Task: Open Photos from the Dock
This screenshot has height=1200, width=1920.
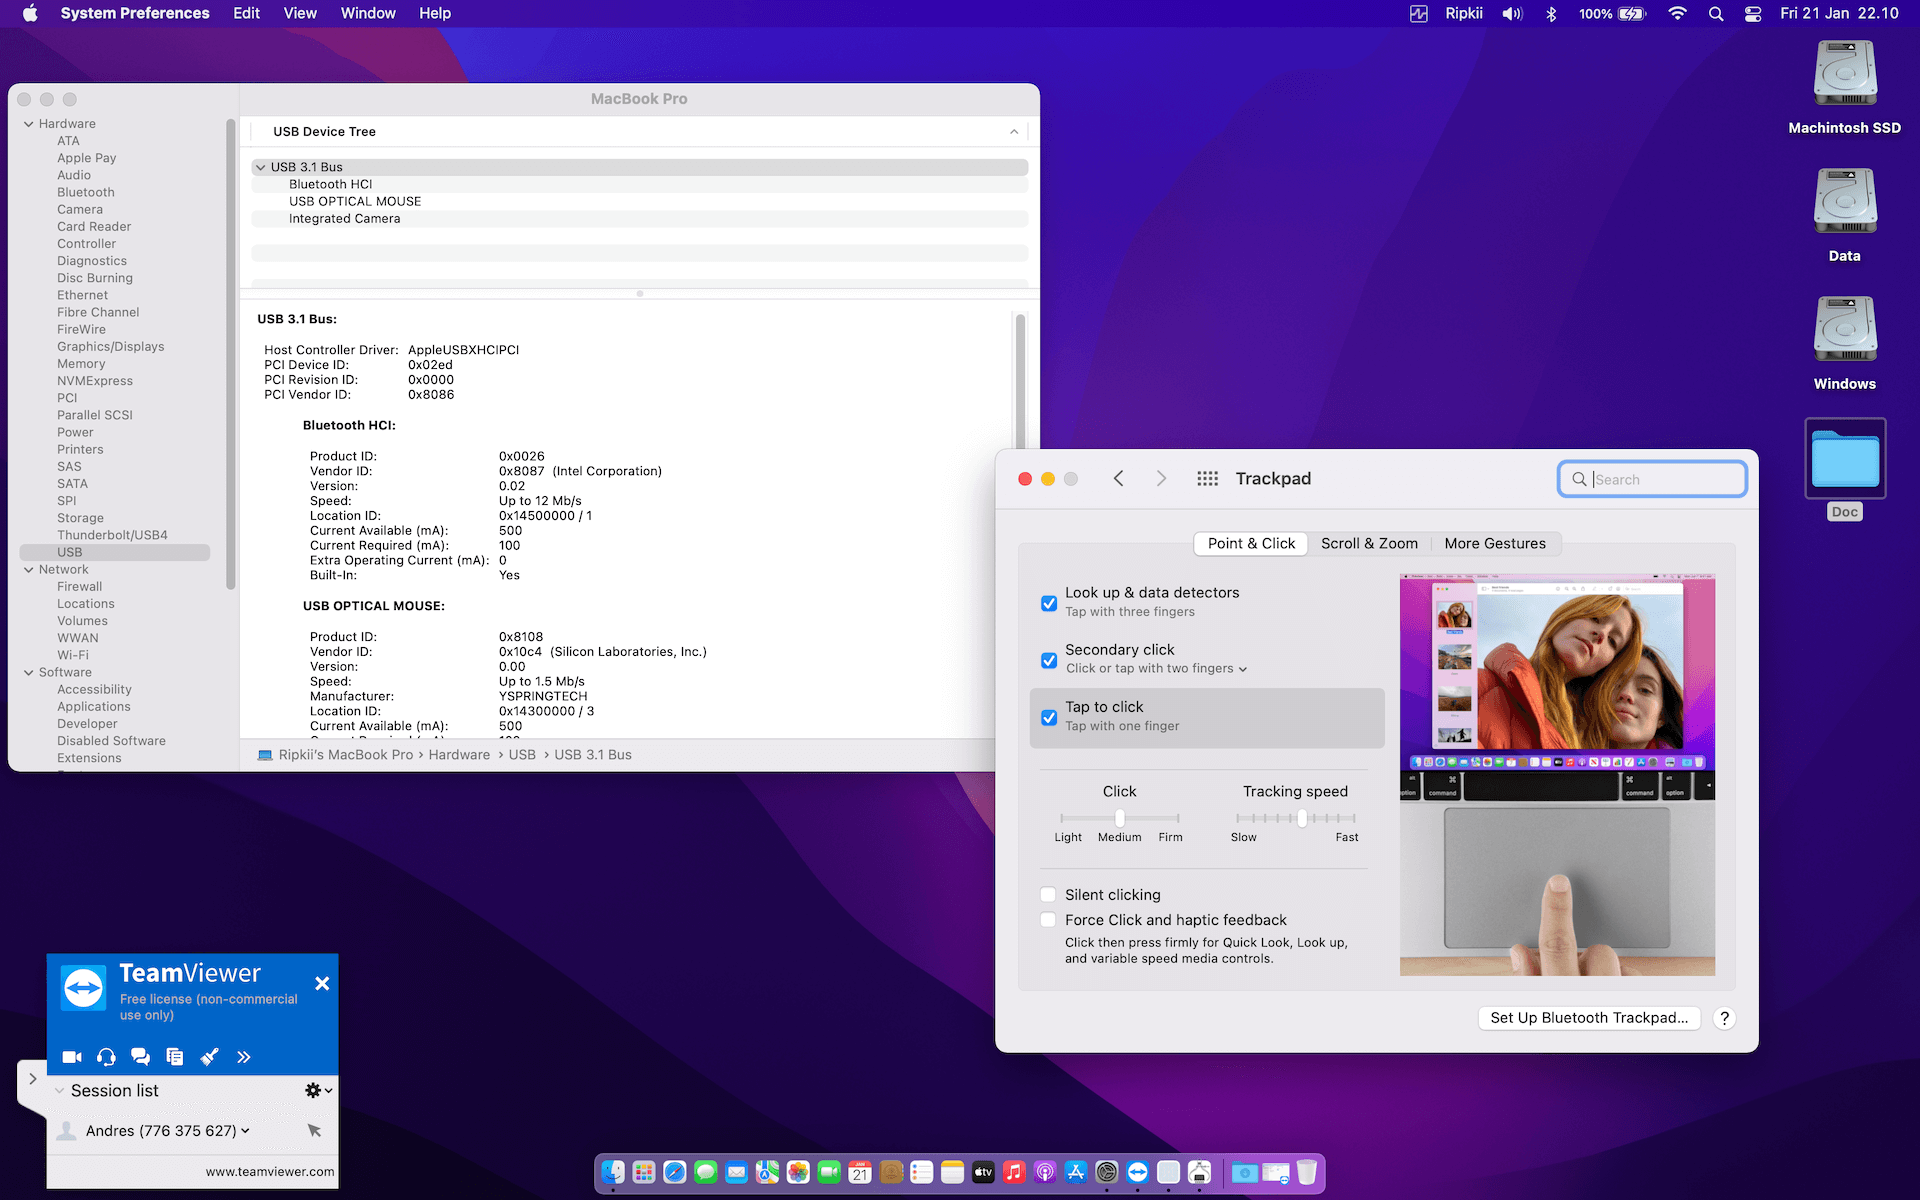Action: tap(798, 1172)
